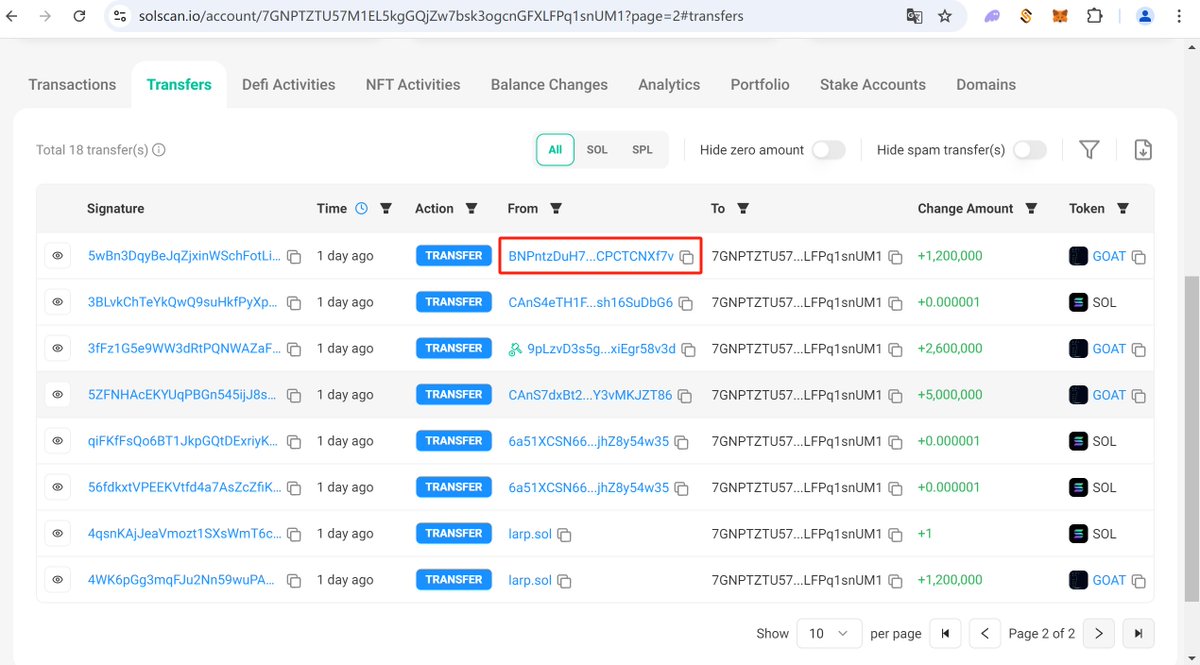Preview transaction 4WK6pGg3mq with the eye icon
1200x665 pixels.
click(58, 580)
